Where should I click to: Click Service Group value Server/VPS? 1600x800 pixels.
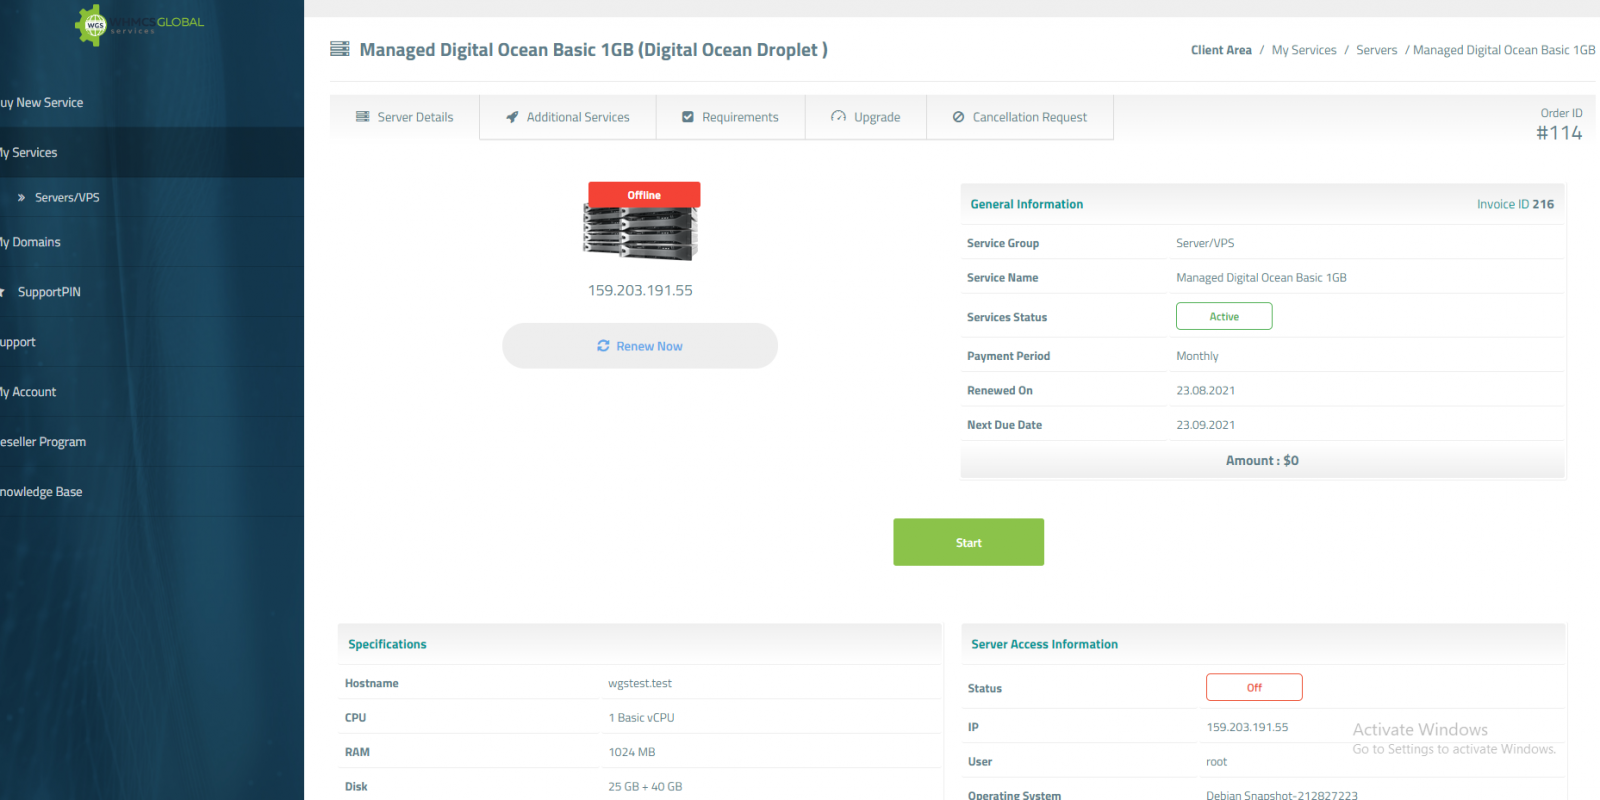point(1205,243)
